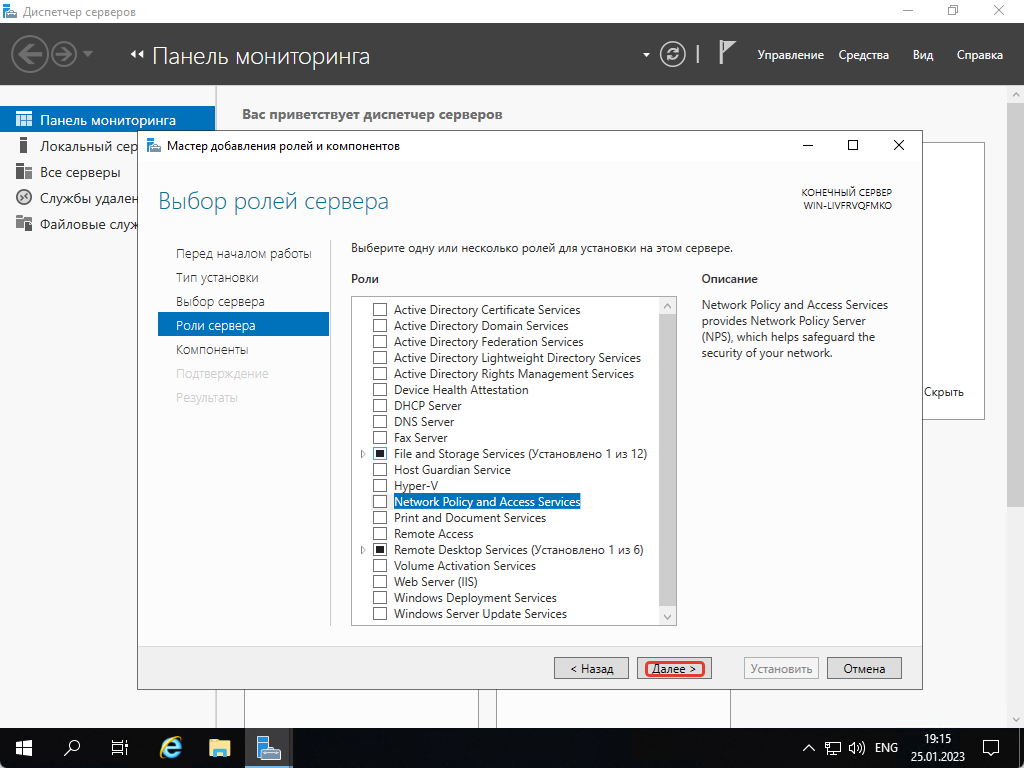1024x768 pixels.
Task: Open Task View on the taskbar
Action: pos(120,748)
